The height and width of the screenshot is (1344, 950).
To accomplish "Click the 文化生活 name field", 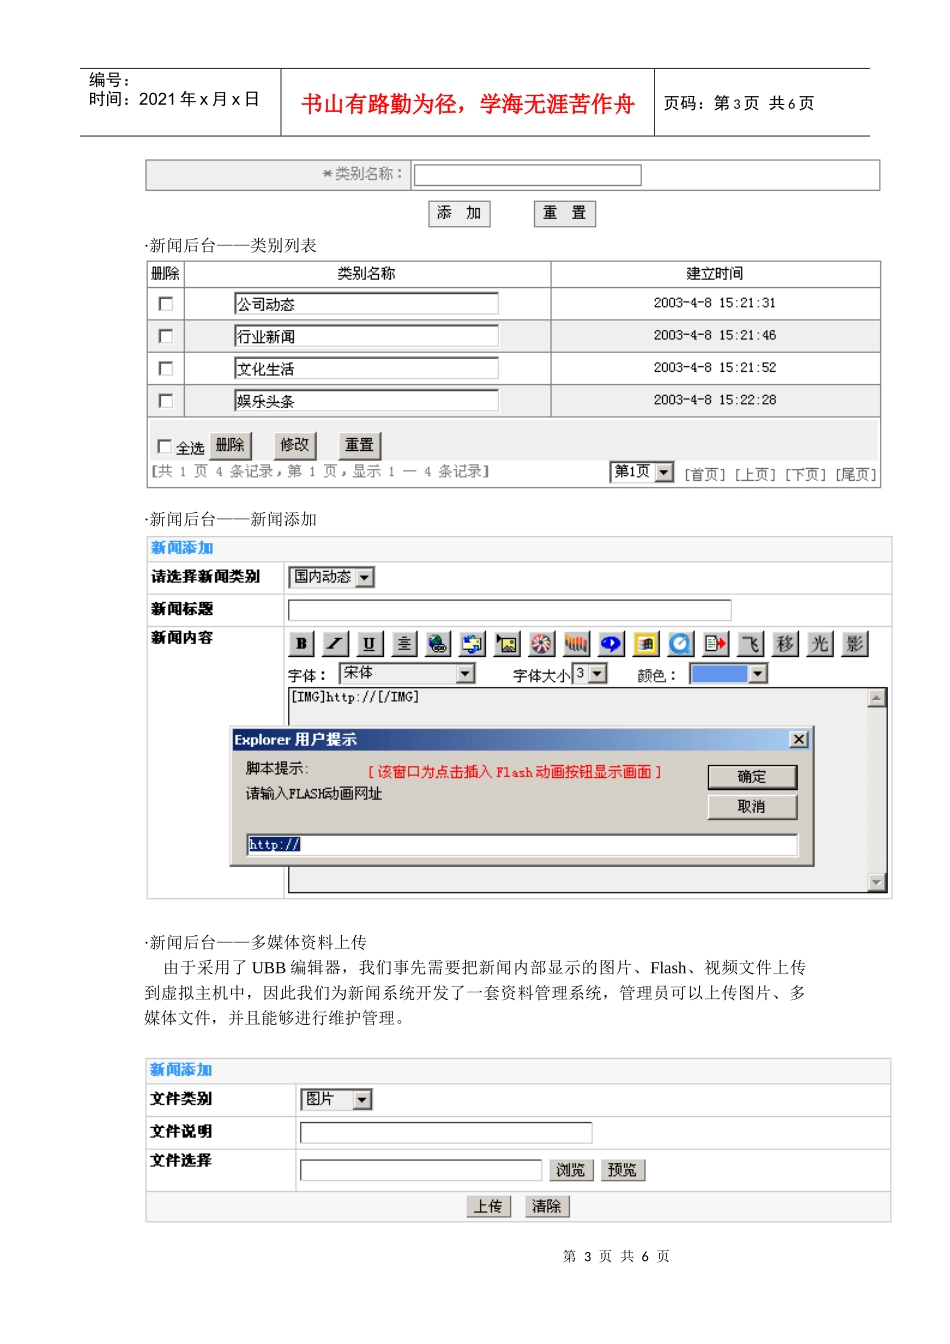I will [366, 368].
